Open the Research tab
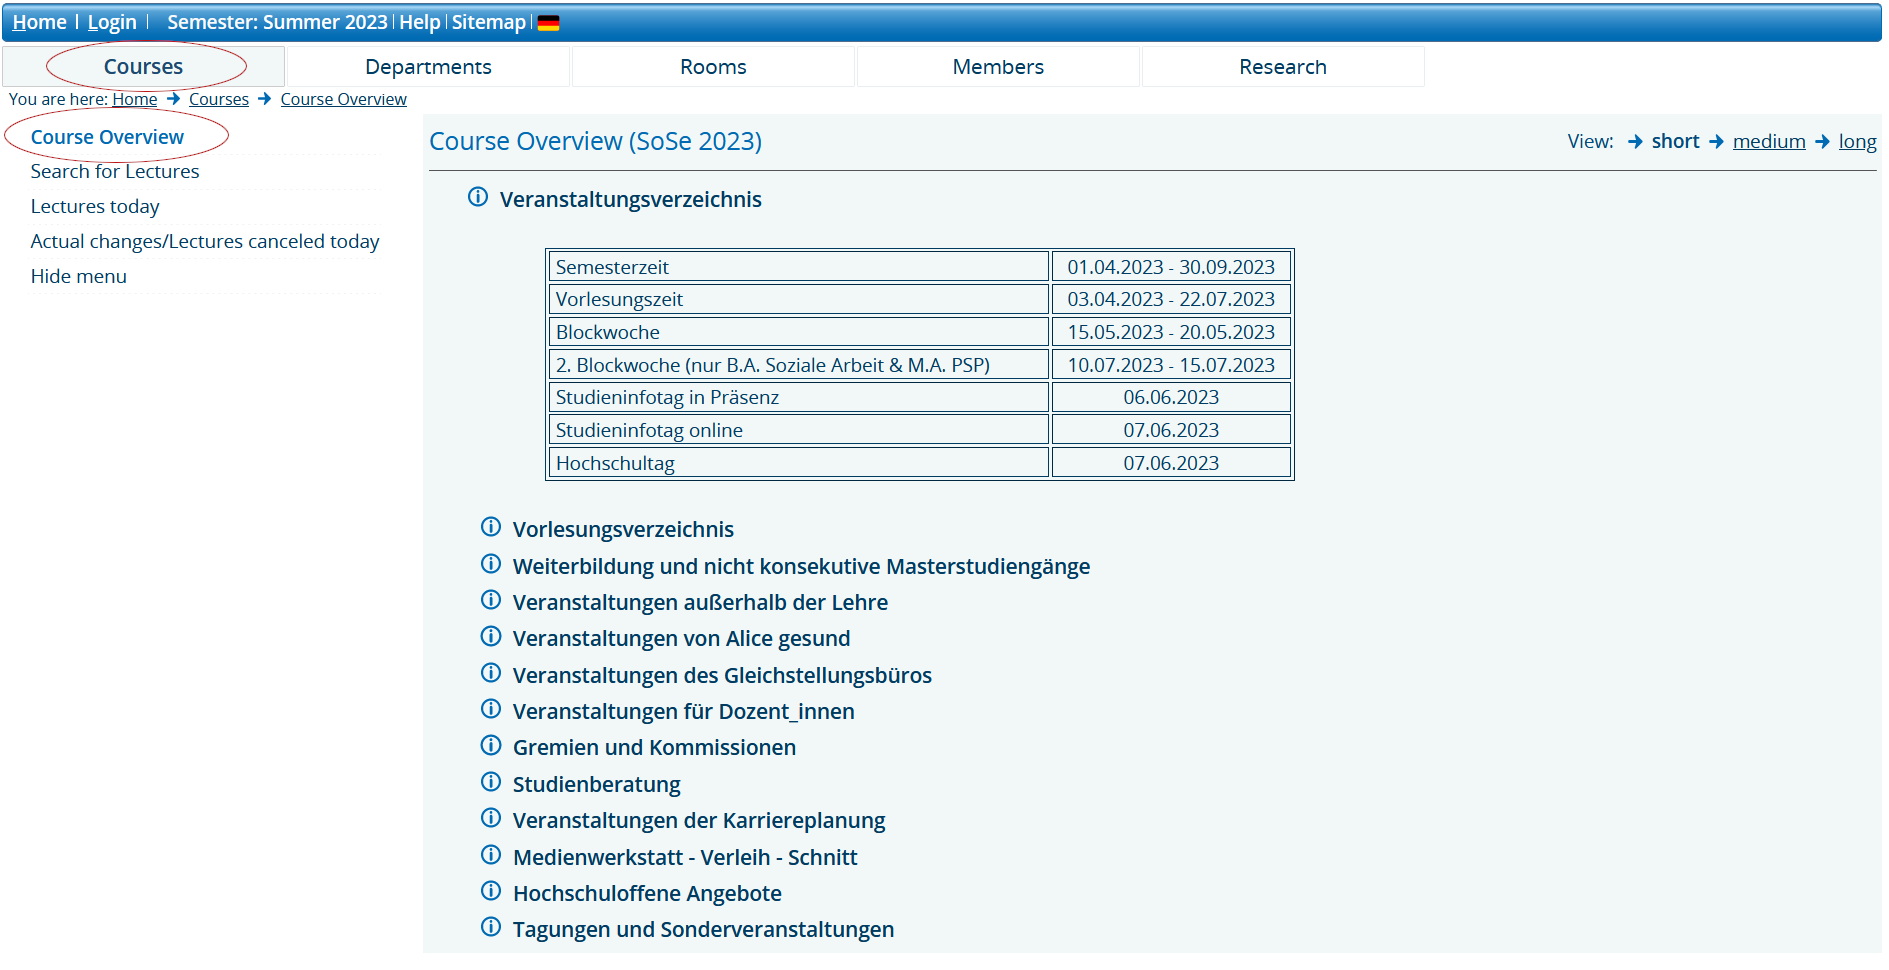 coord(1283,67)
